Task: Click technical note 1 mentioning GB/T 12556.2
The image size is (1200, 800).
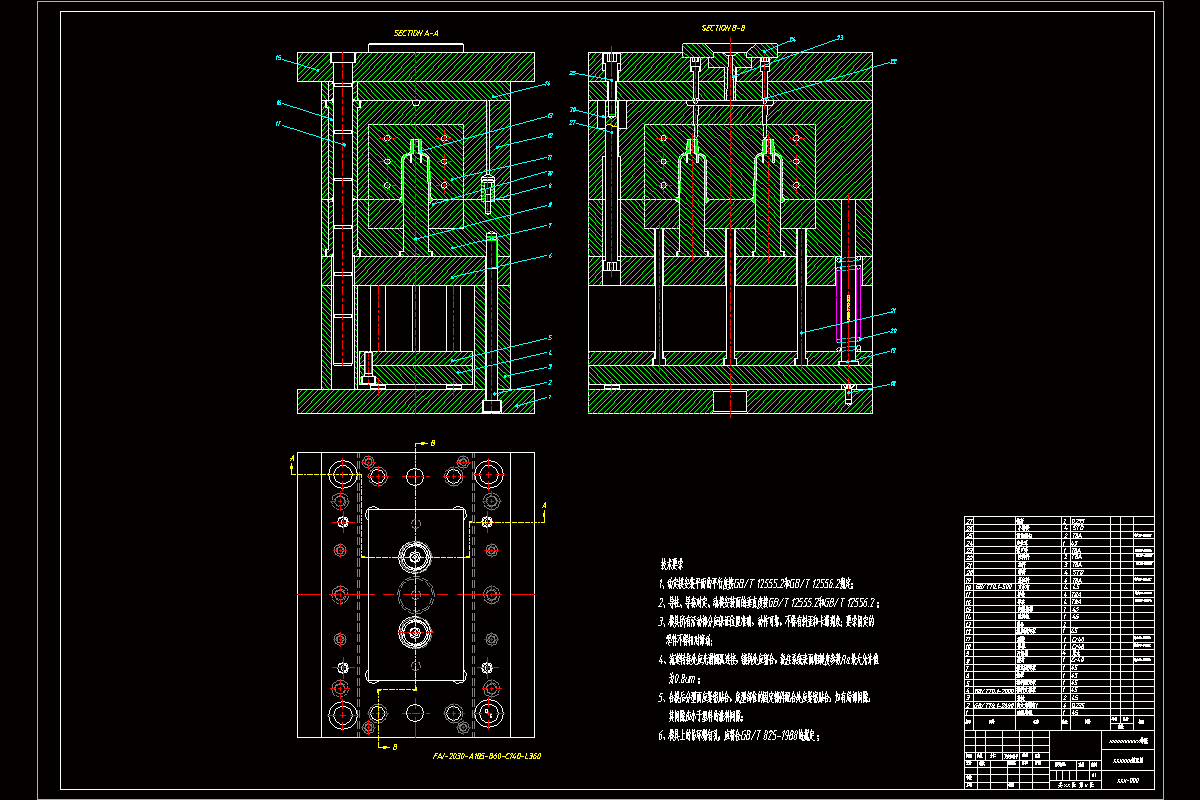Action: (756, 582)
